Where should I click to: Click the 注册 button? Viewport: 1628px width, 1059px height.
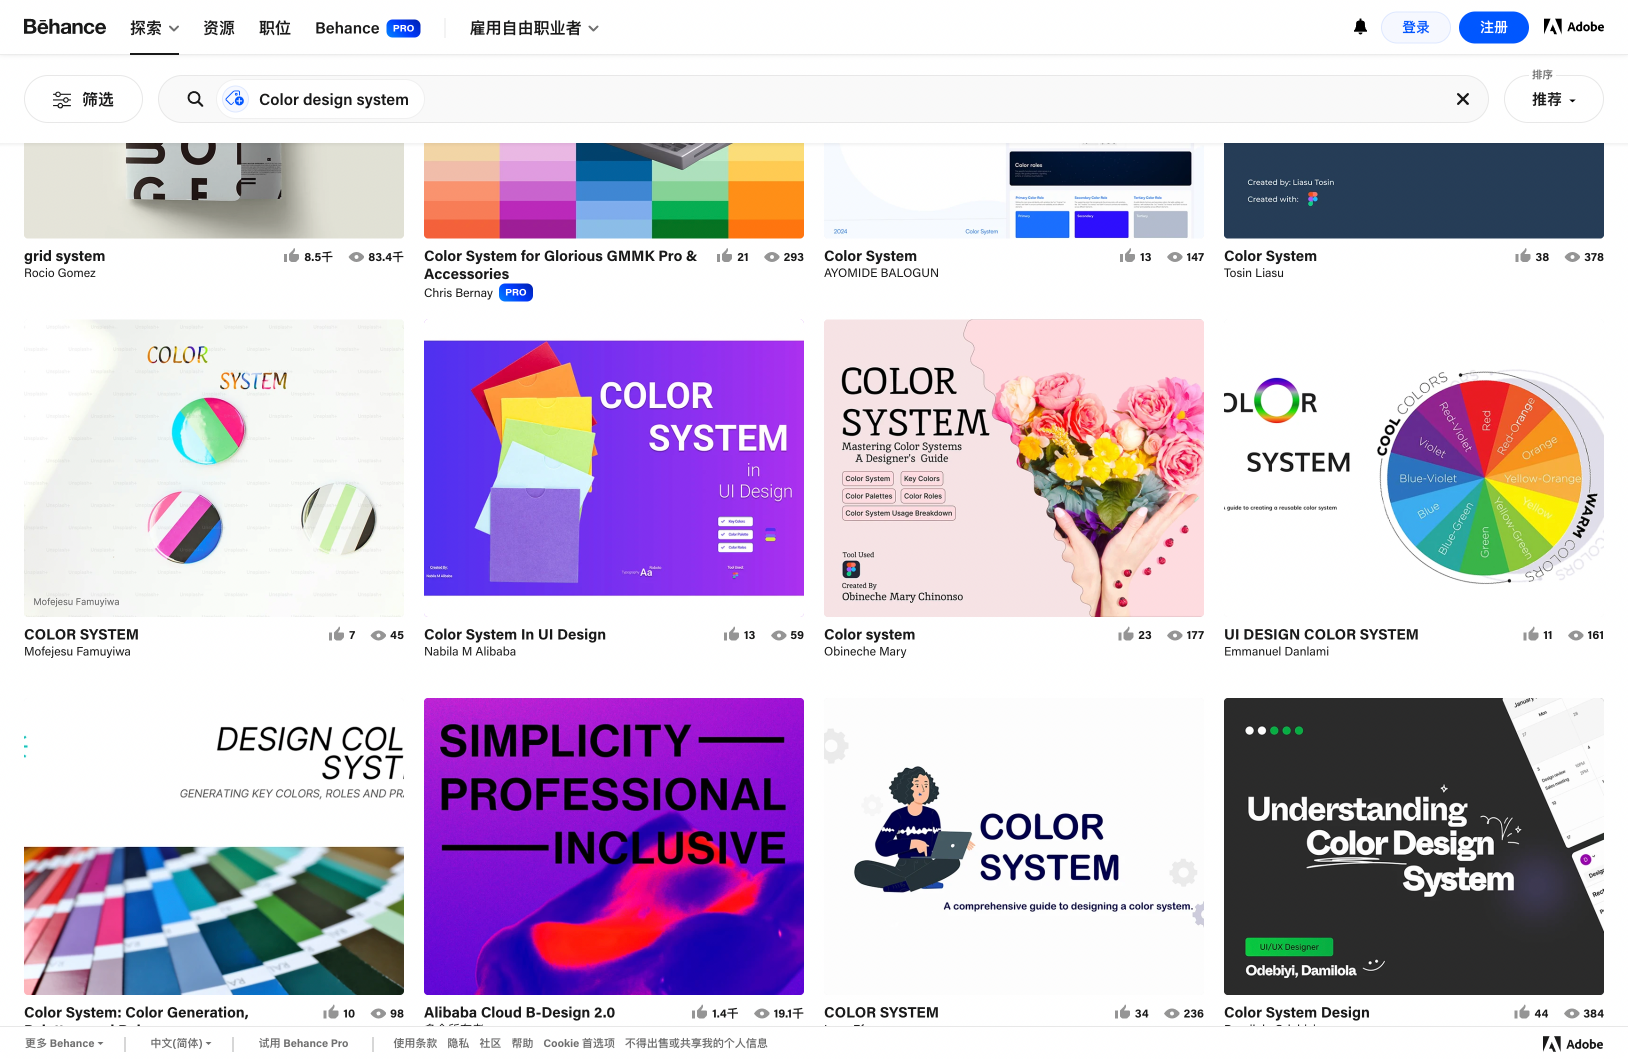(1494, 27)
